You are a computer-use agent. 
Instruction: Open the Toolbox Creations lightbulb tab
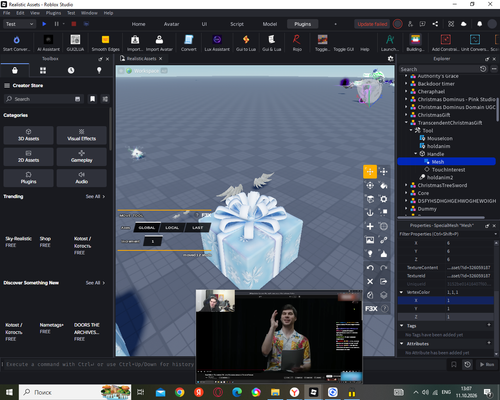[x=99, y=70]
